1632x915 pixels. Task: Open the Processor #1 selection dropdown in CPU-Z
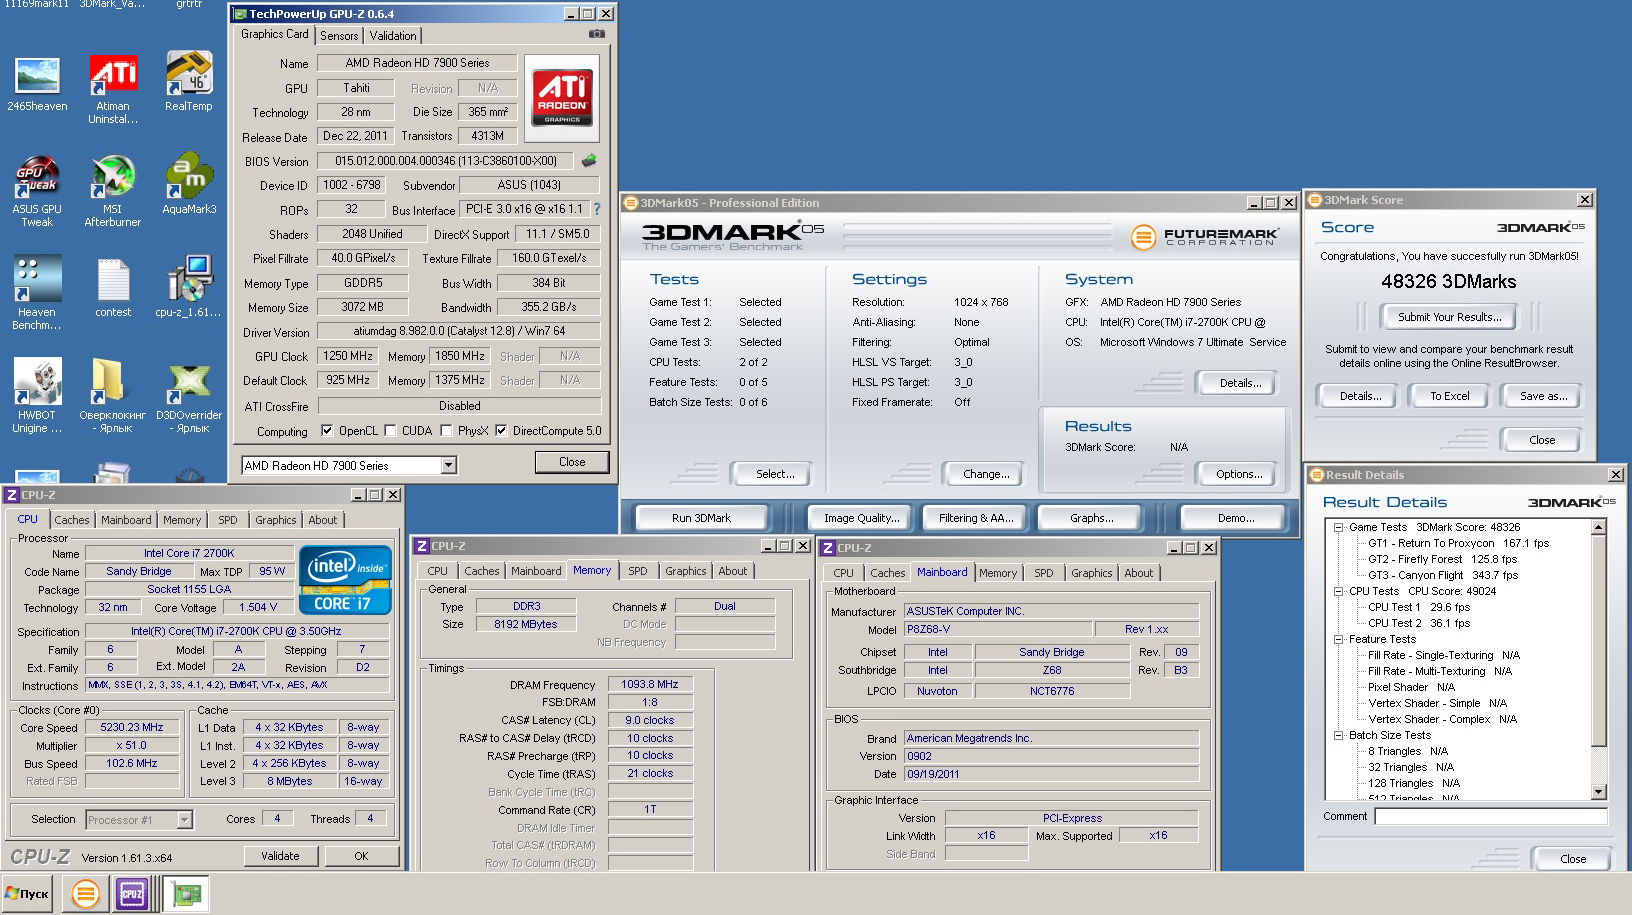pos(184,820)
